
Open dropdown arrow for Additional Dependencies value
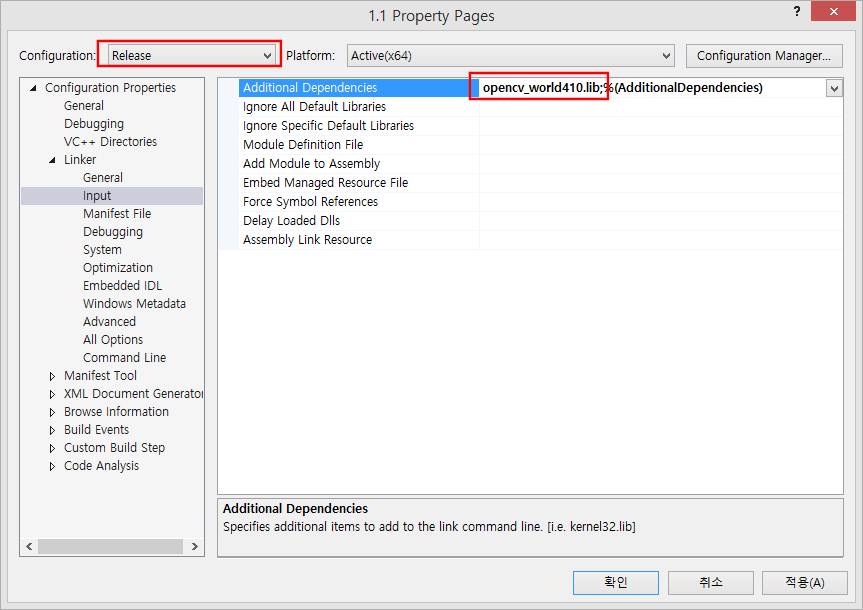click(834, 88)
